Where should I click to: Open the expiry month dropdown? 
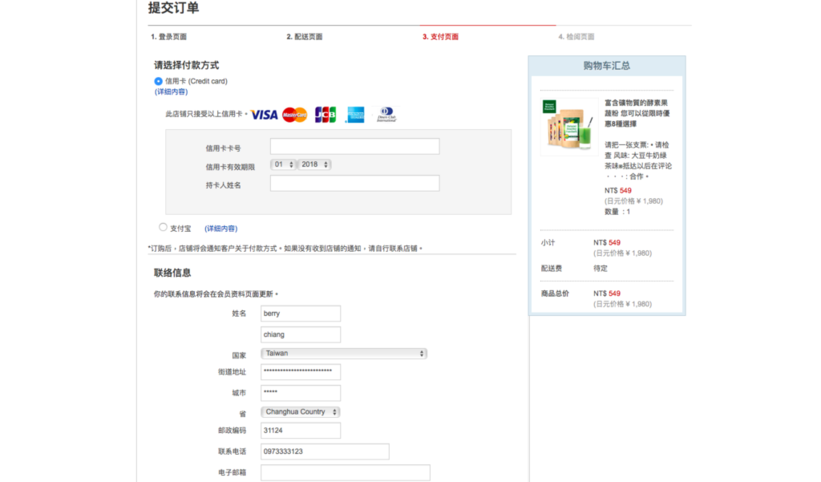[x=284, y=165]
